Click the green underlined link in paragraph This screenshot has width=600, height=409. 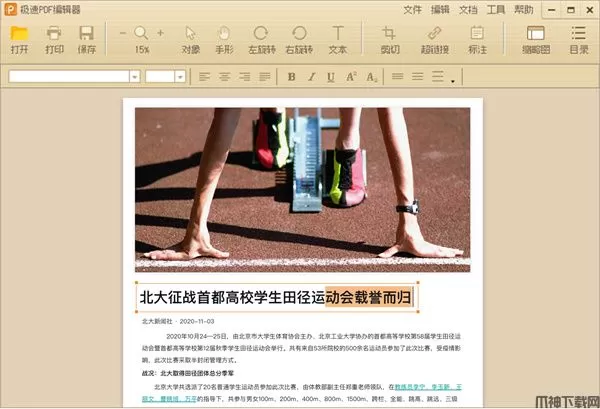click(x=428, y=387)
